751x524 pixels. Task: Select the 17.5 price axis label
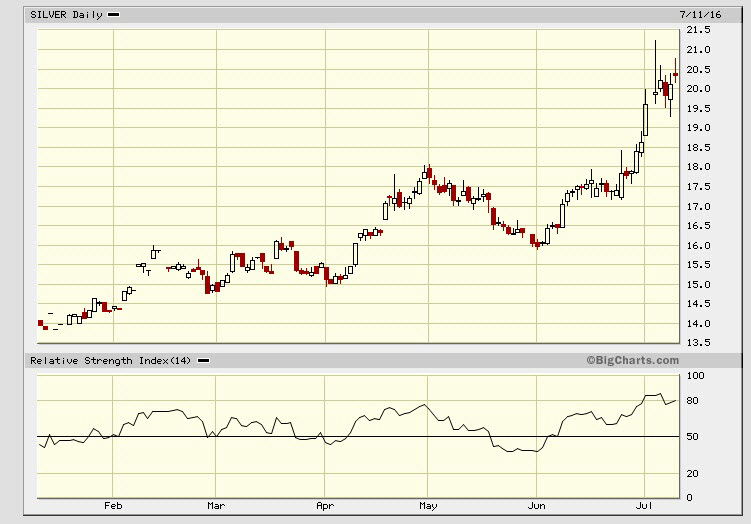[x=699, y=187]
